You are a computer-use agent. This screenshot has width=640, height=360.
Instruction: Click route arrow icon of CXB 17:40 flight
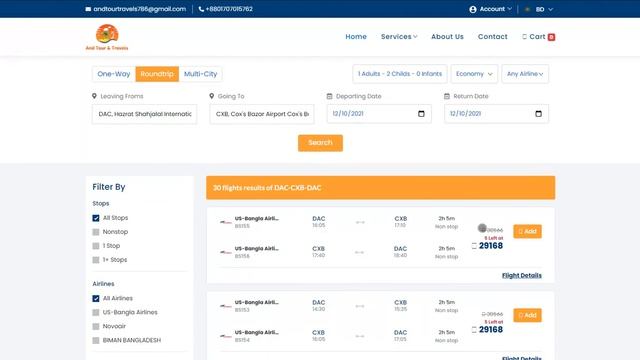360,252
